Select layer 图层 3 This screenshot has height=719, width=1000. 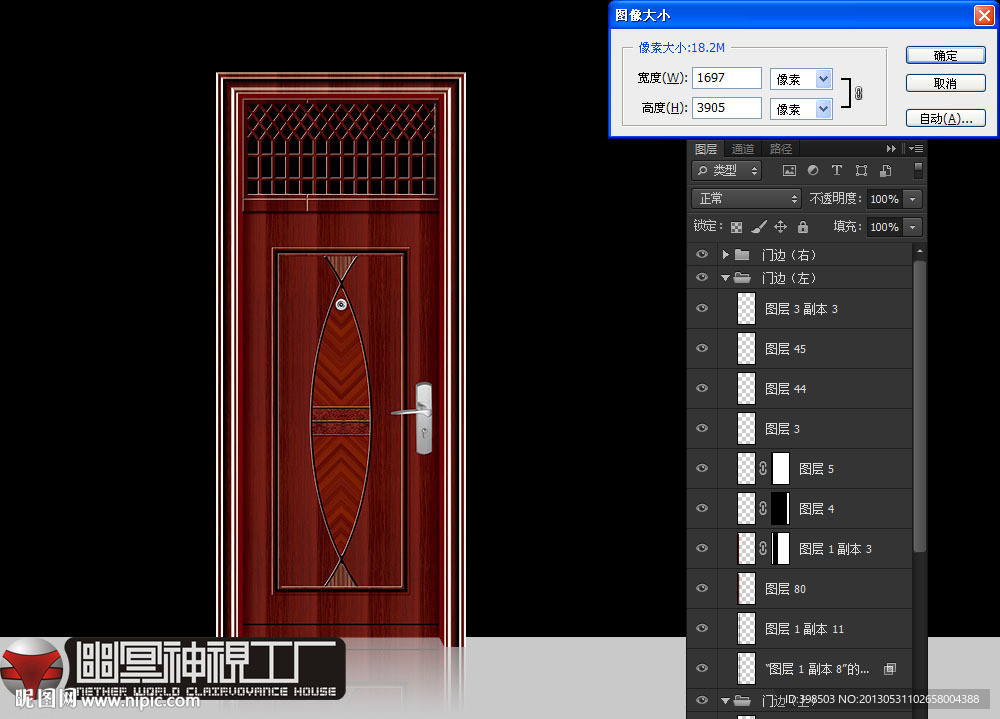801,429
